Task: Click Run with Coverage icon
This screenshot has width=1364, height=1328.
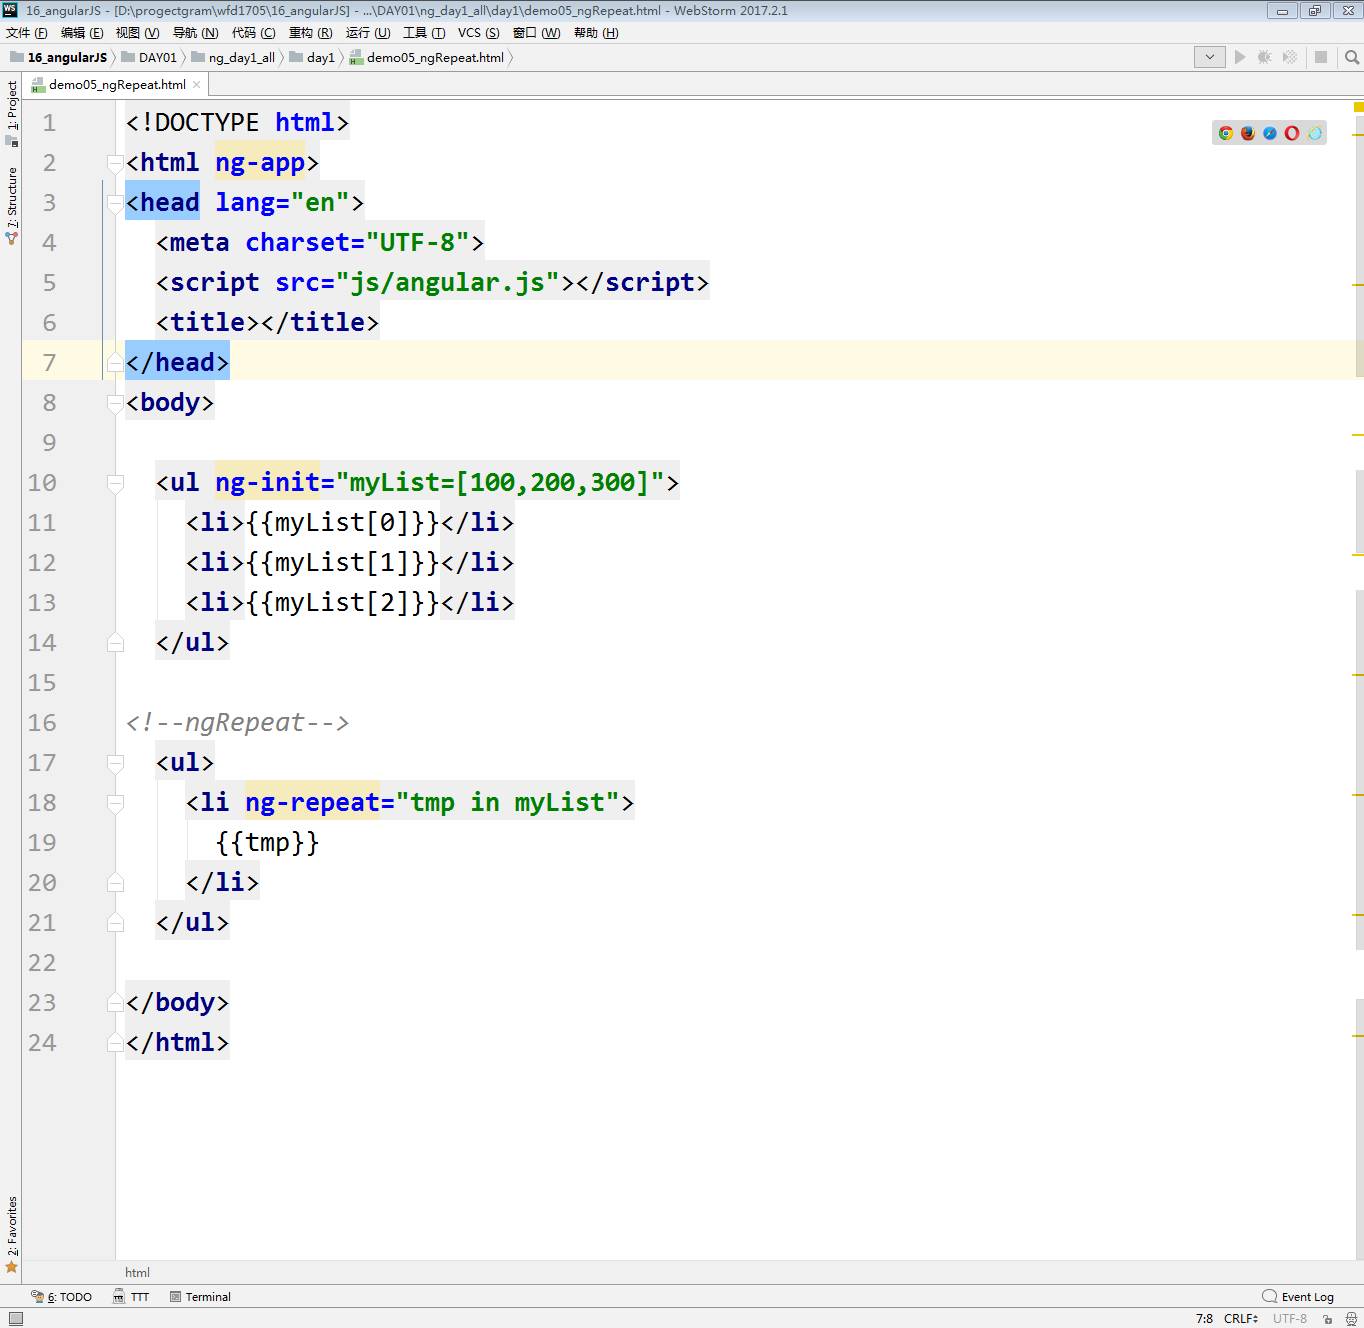Action: pos(1290,57)
